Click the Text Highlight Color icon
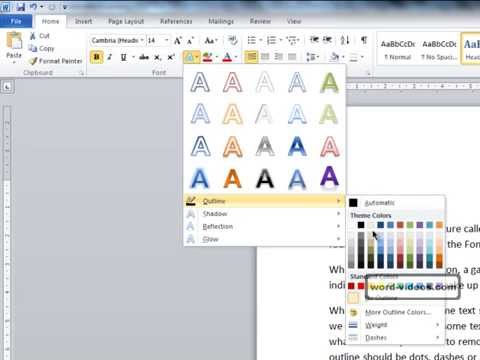The image size is (480, 360). 207,57
